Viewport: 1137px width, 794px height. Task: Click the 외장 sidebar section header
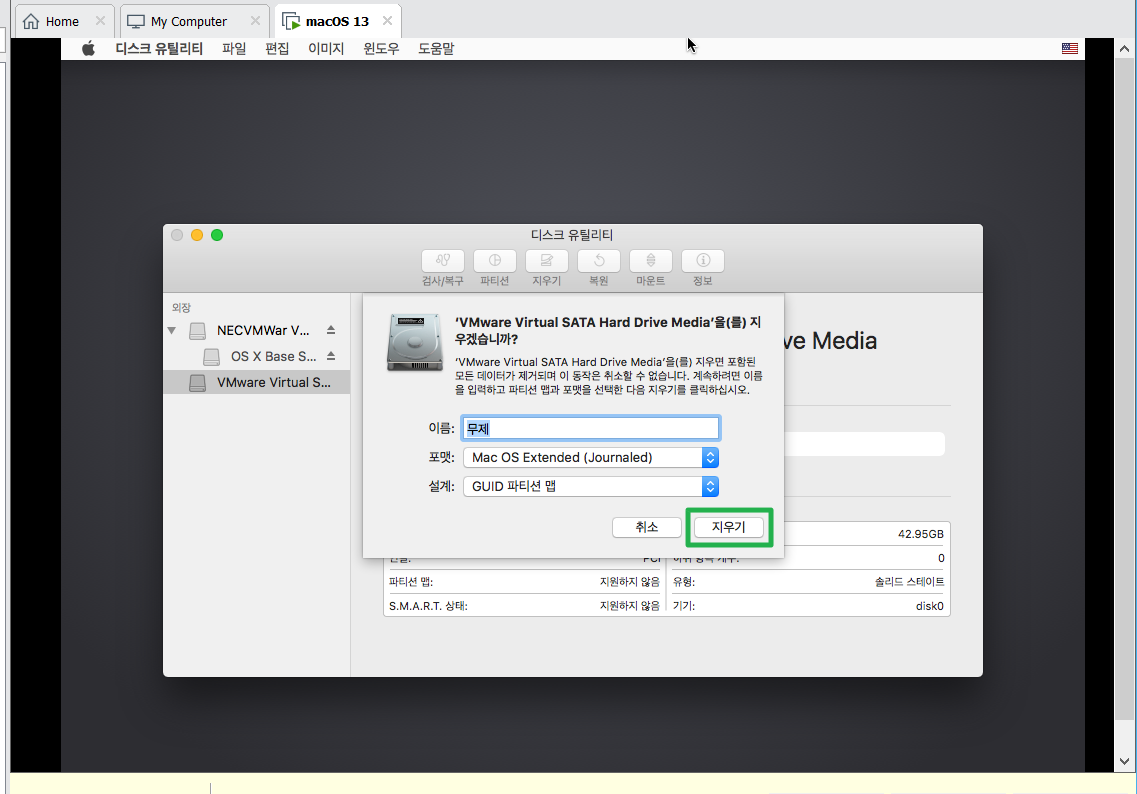[x=181, y=308]
